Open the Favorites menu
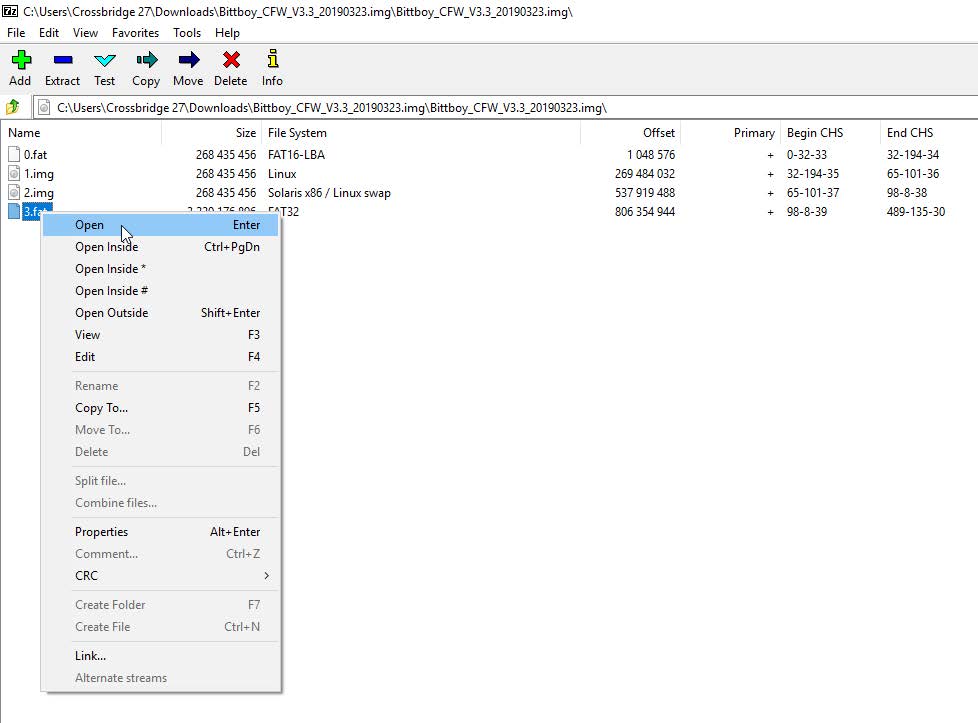The image size is (978, 723). click(135, 32)
